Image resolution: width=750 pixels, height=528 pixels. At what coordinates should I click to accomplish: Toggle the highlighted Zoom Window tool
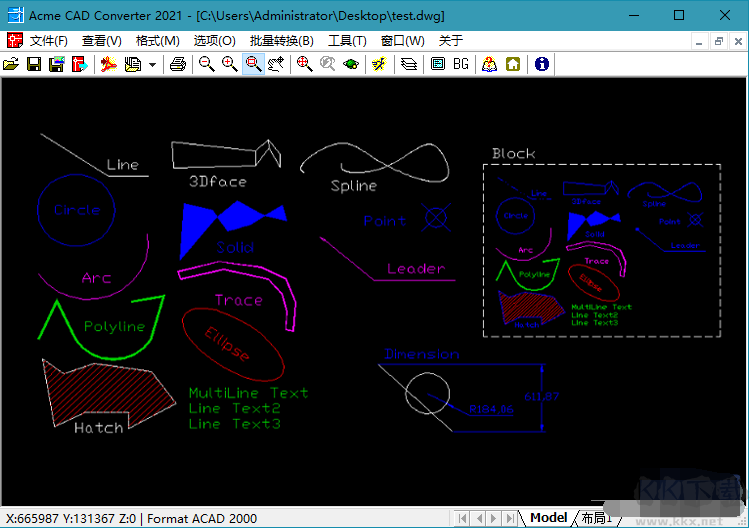point(253,64)
